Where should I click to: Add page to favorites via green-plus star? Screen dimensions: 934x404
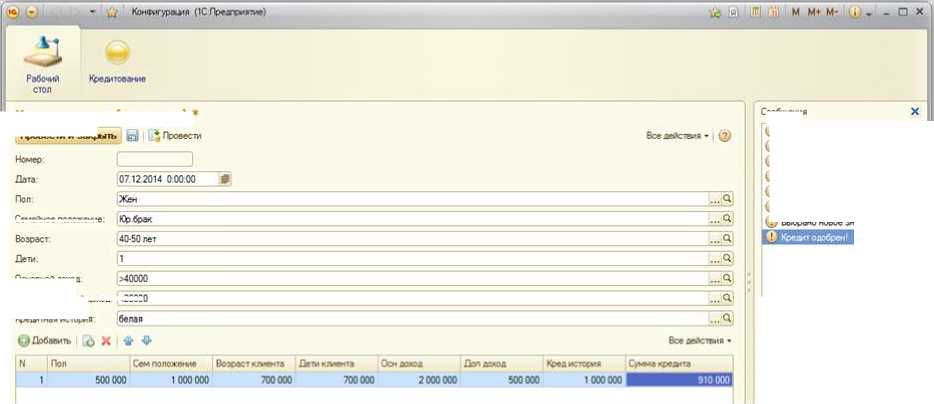(715, 13)
